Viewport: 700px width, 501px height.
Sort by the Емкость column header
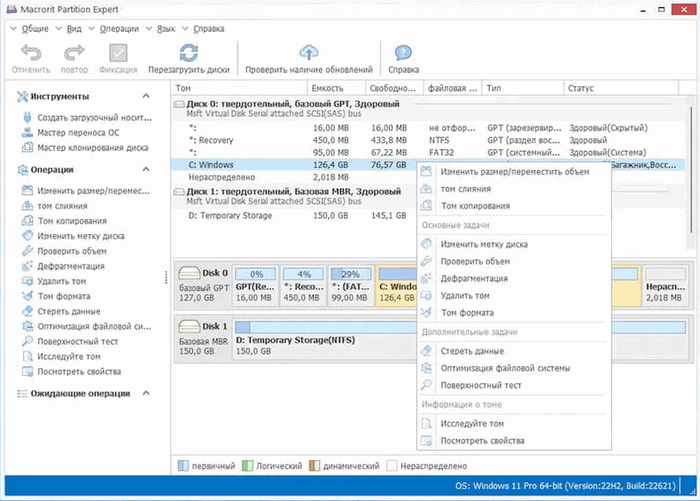[x=336, y=88]
